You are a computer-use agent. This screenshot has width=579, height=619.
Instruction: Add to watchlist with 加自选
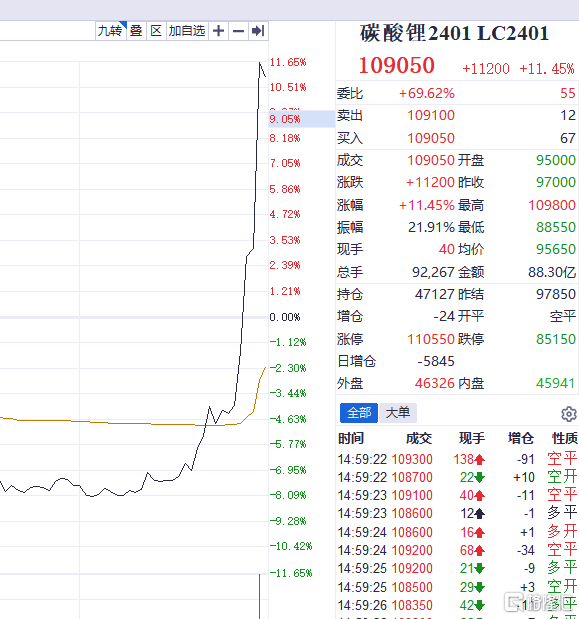[187, 31]
